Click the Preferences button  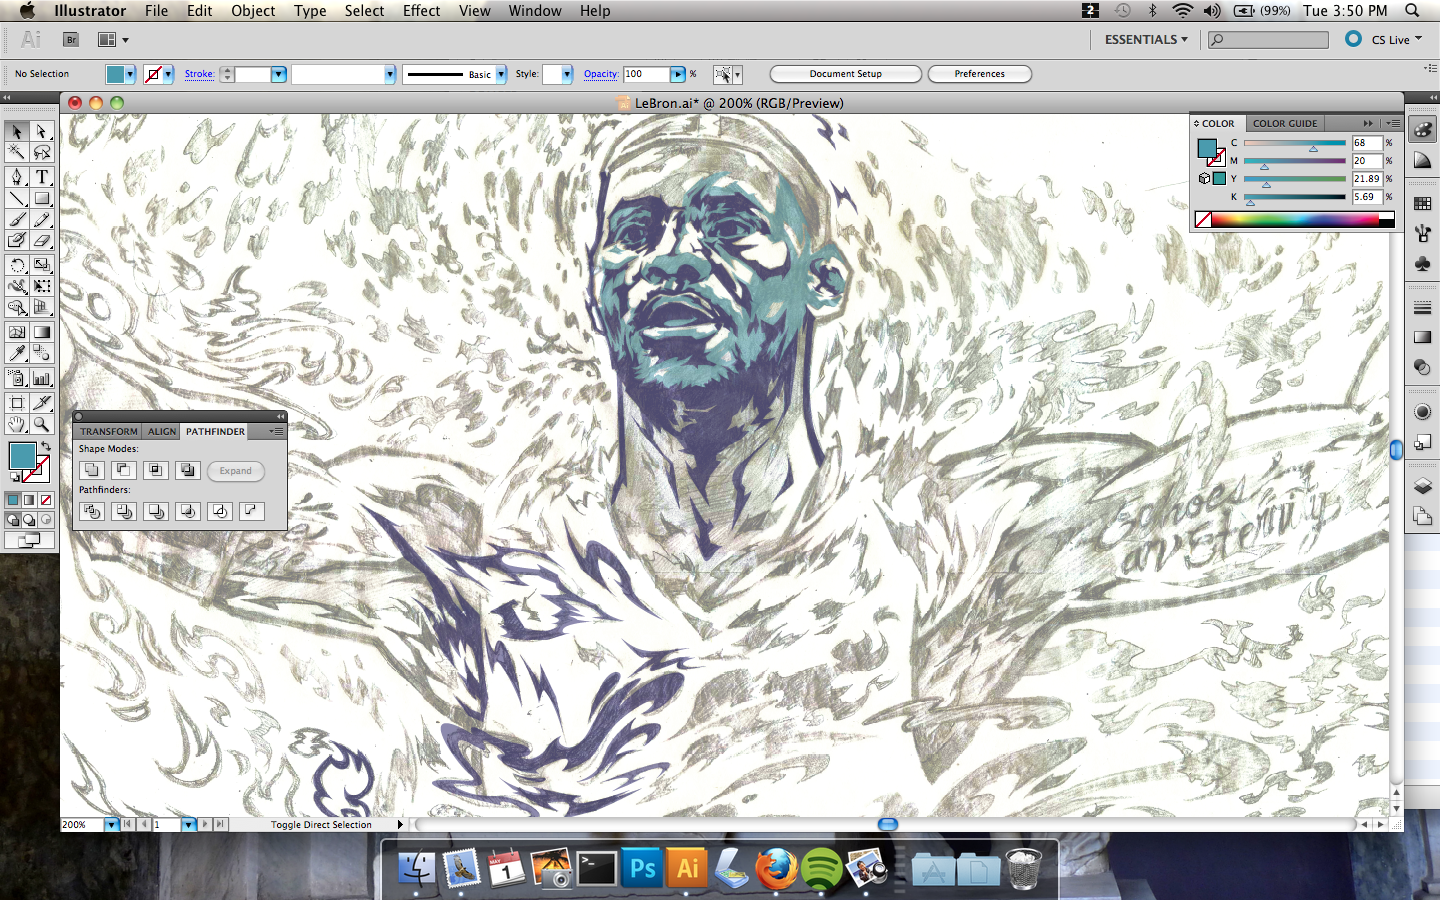(980, 74)
